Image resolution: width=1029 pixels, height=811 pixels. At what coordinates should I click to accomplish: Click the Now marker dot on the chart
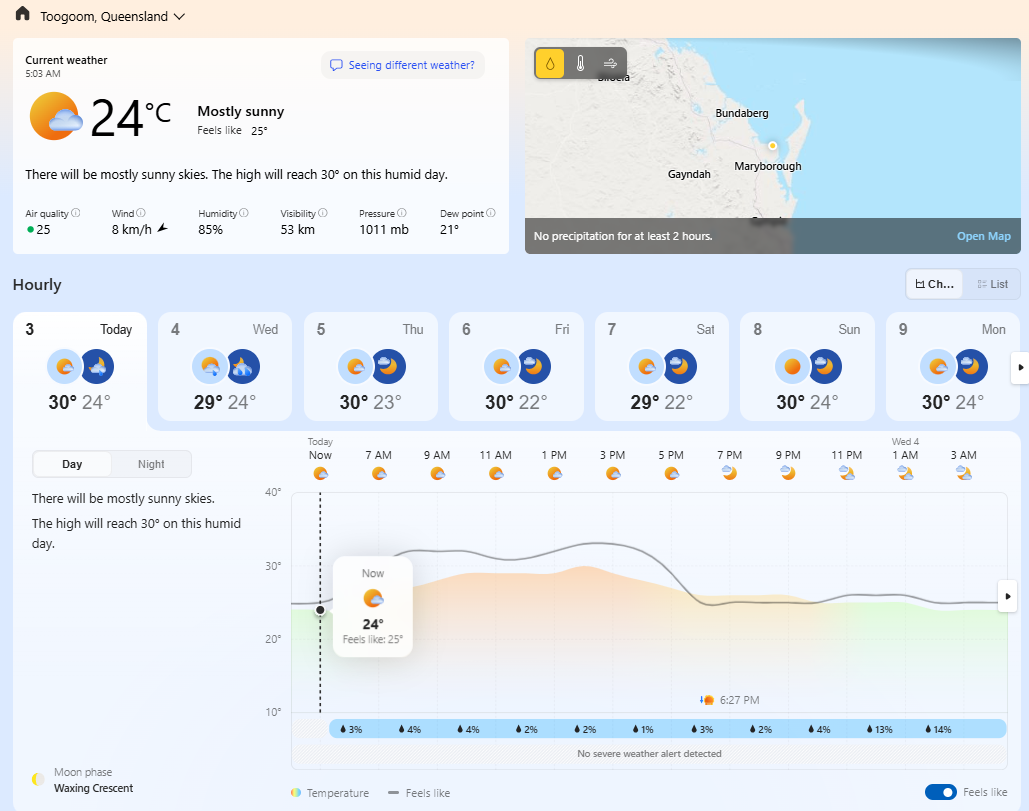(320, 609)
